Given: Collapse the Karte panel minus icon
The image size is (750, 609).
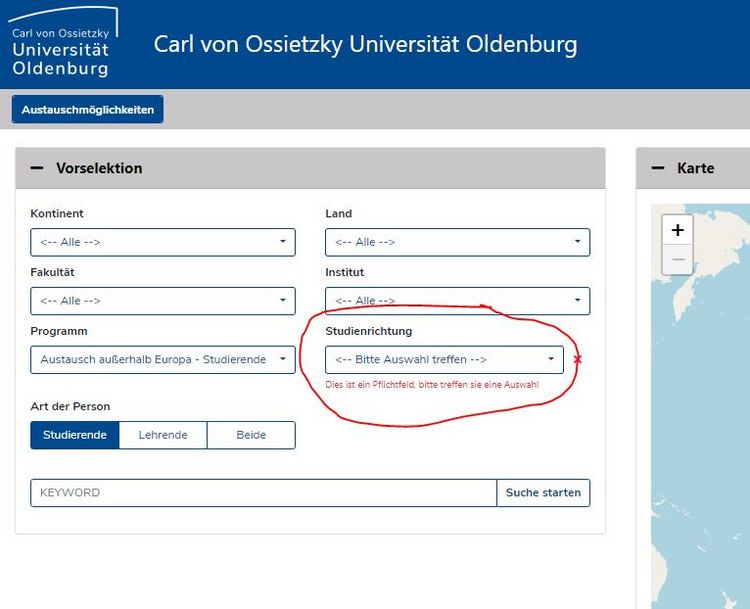Looking at the screenshot, I should point(658,168).
